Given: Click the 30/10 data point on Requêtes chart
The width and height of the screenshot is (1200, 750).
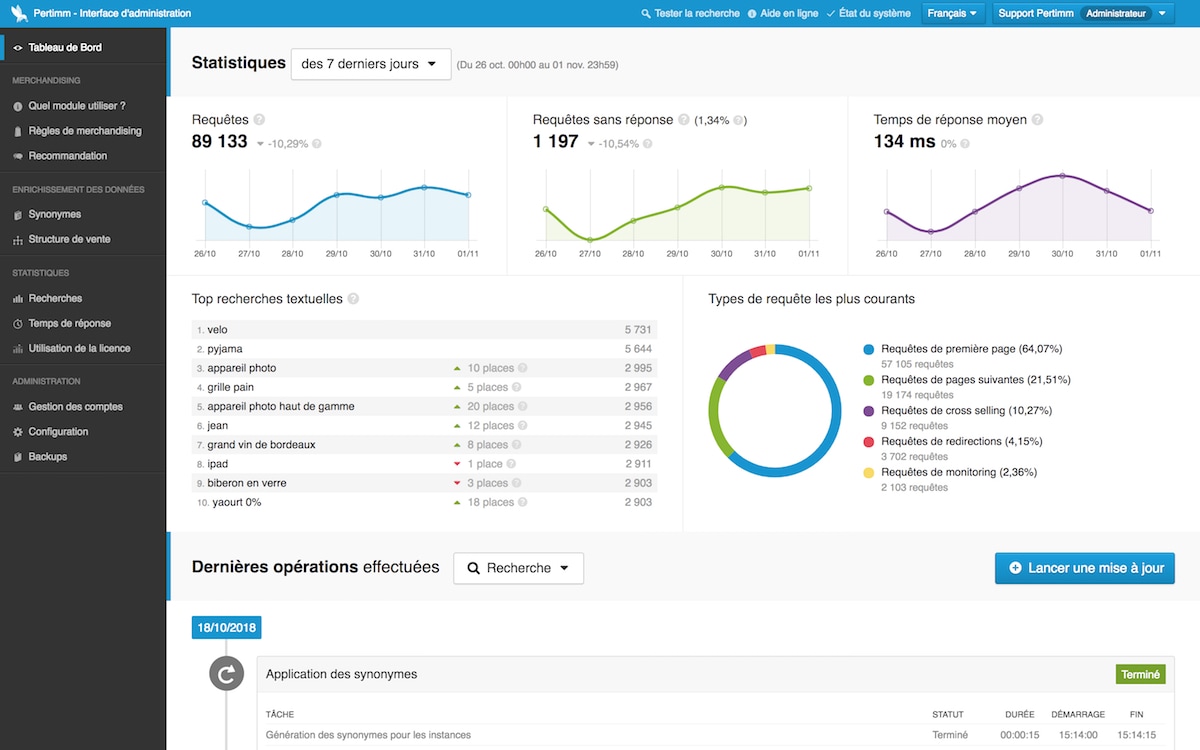Looking at the screenshot, I should 381,197.
